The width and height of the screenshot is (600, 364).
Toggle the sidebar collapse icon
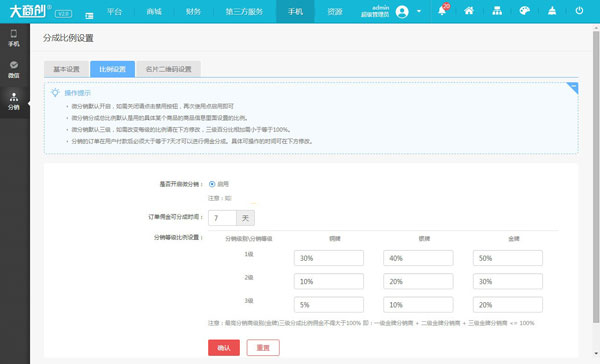(x=89, y=16)
